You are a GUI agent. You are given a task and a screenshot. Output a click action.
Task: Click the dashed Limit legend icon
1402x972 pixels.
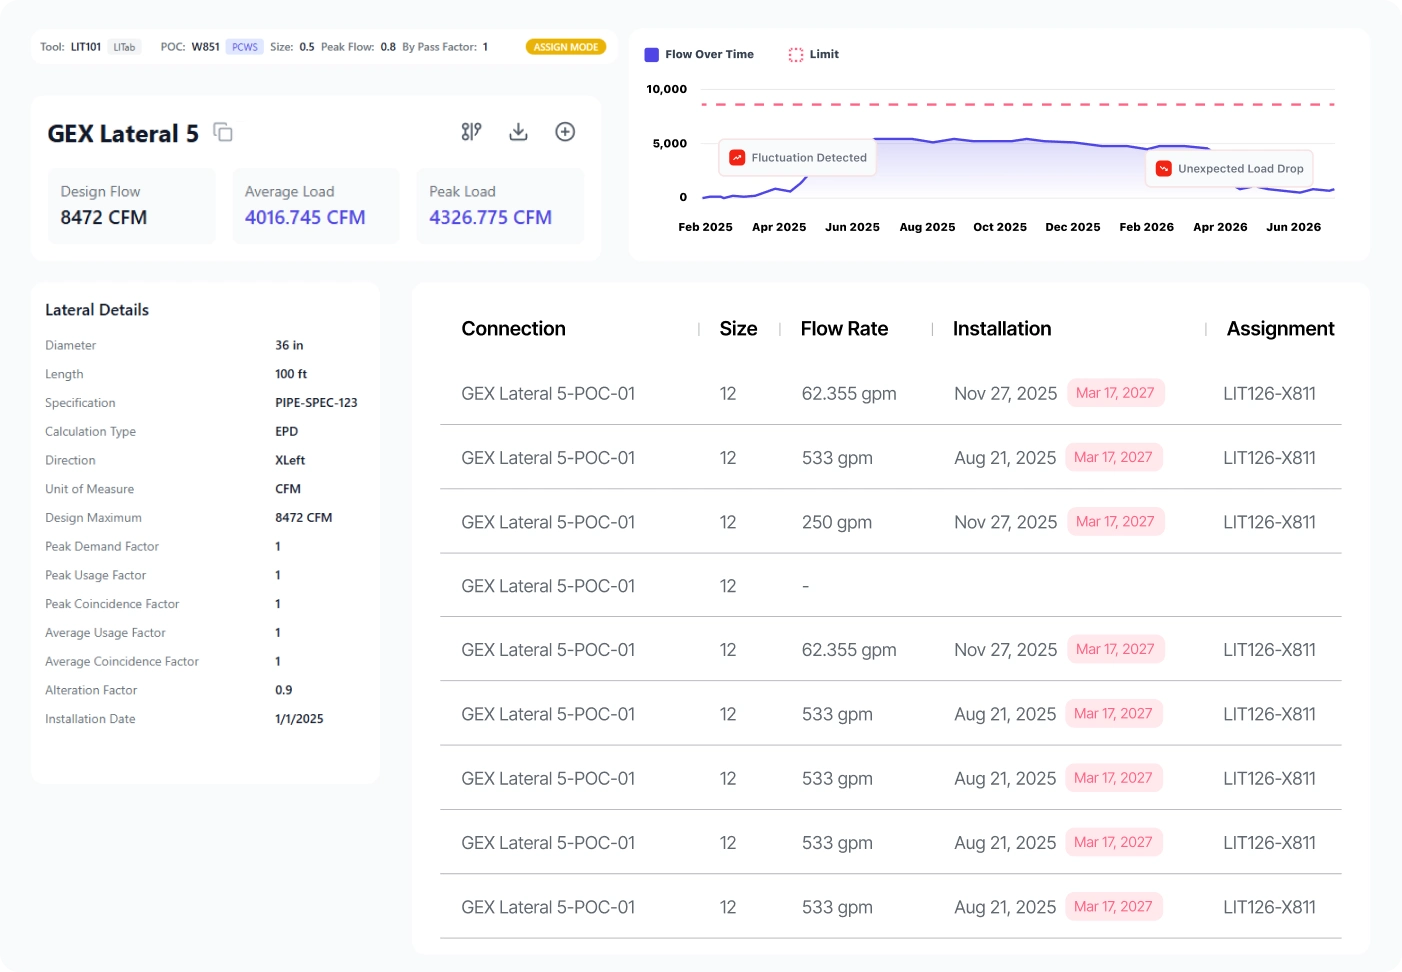pos(795,54)
